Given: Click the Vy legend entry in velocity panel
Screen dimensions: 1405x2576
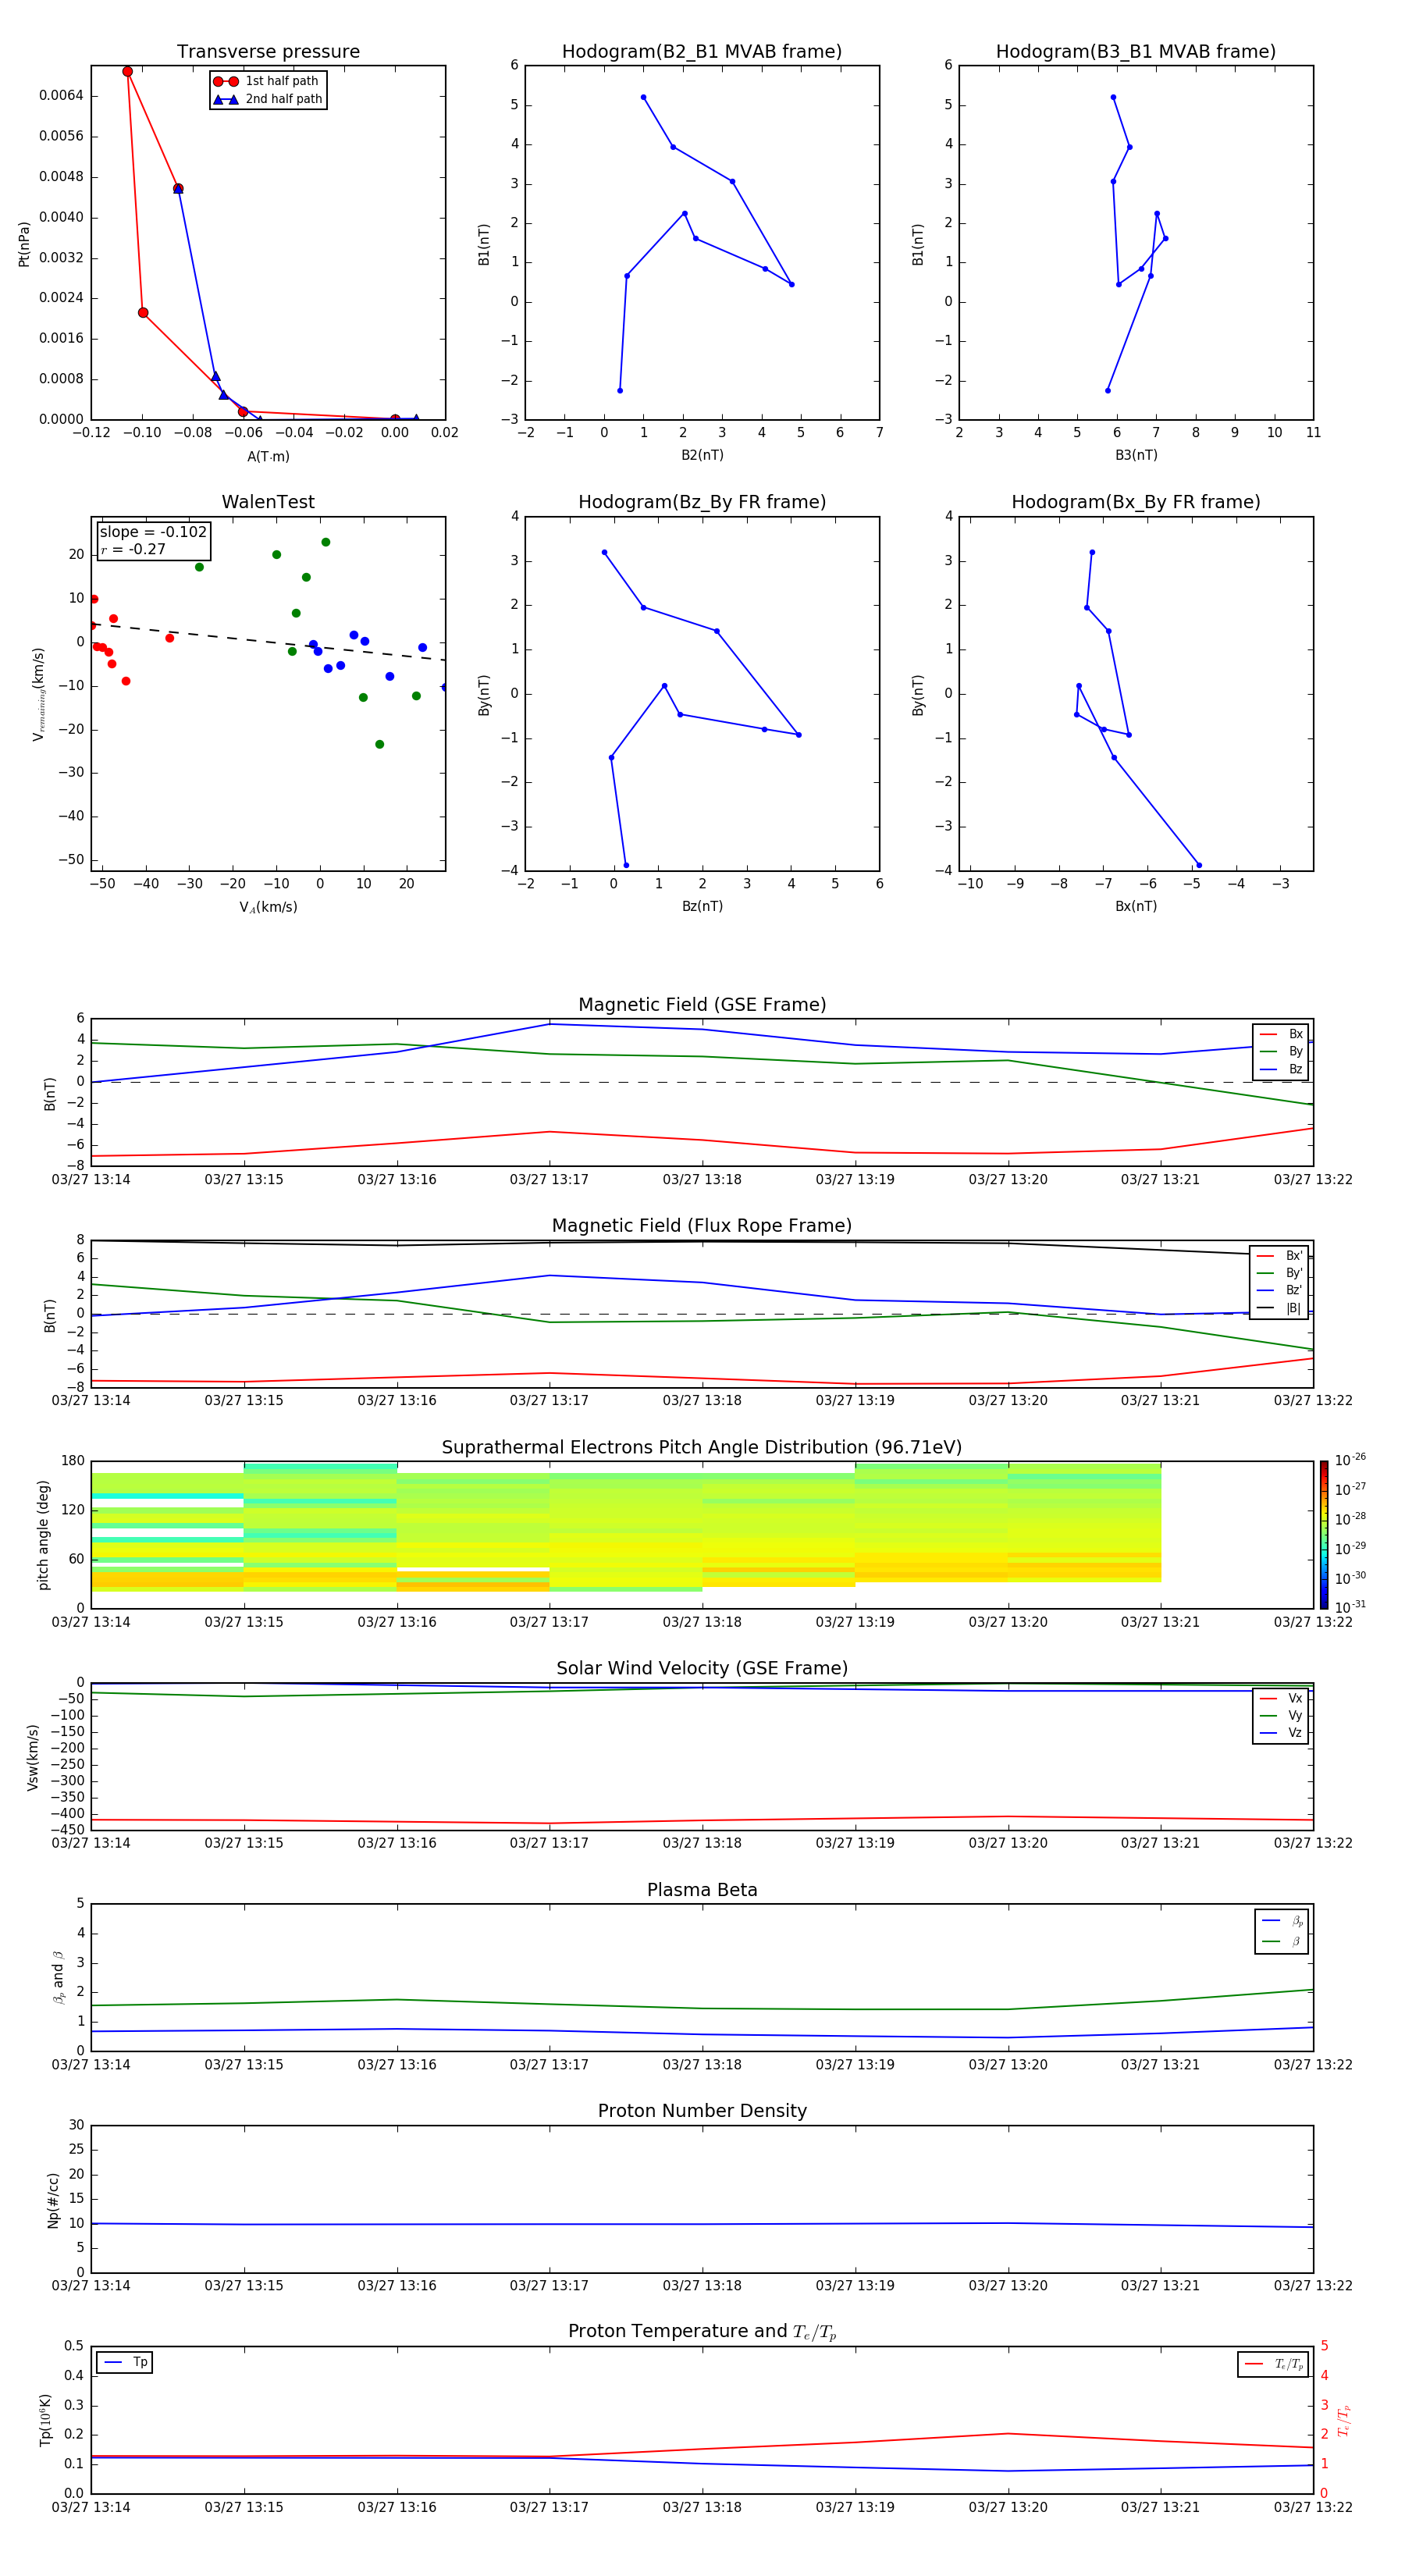Looking at the screenshot, I should (x=1281, y=1715).
